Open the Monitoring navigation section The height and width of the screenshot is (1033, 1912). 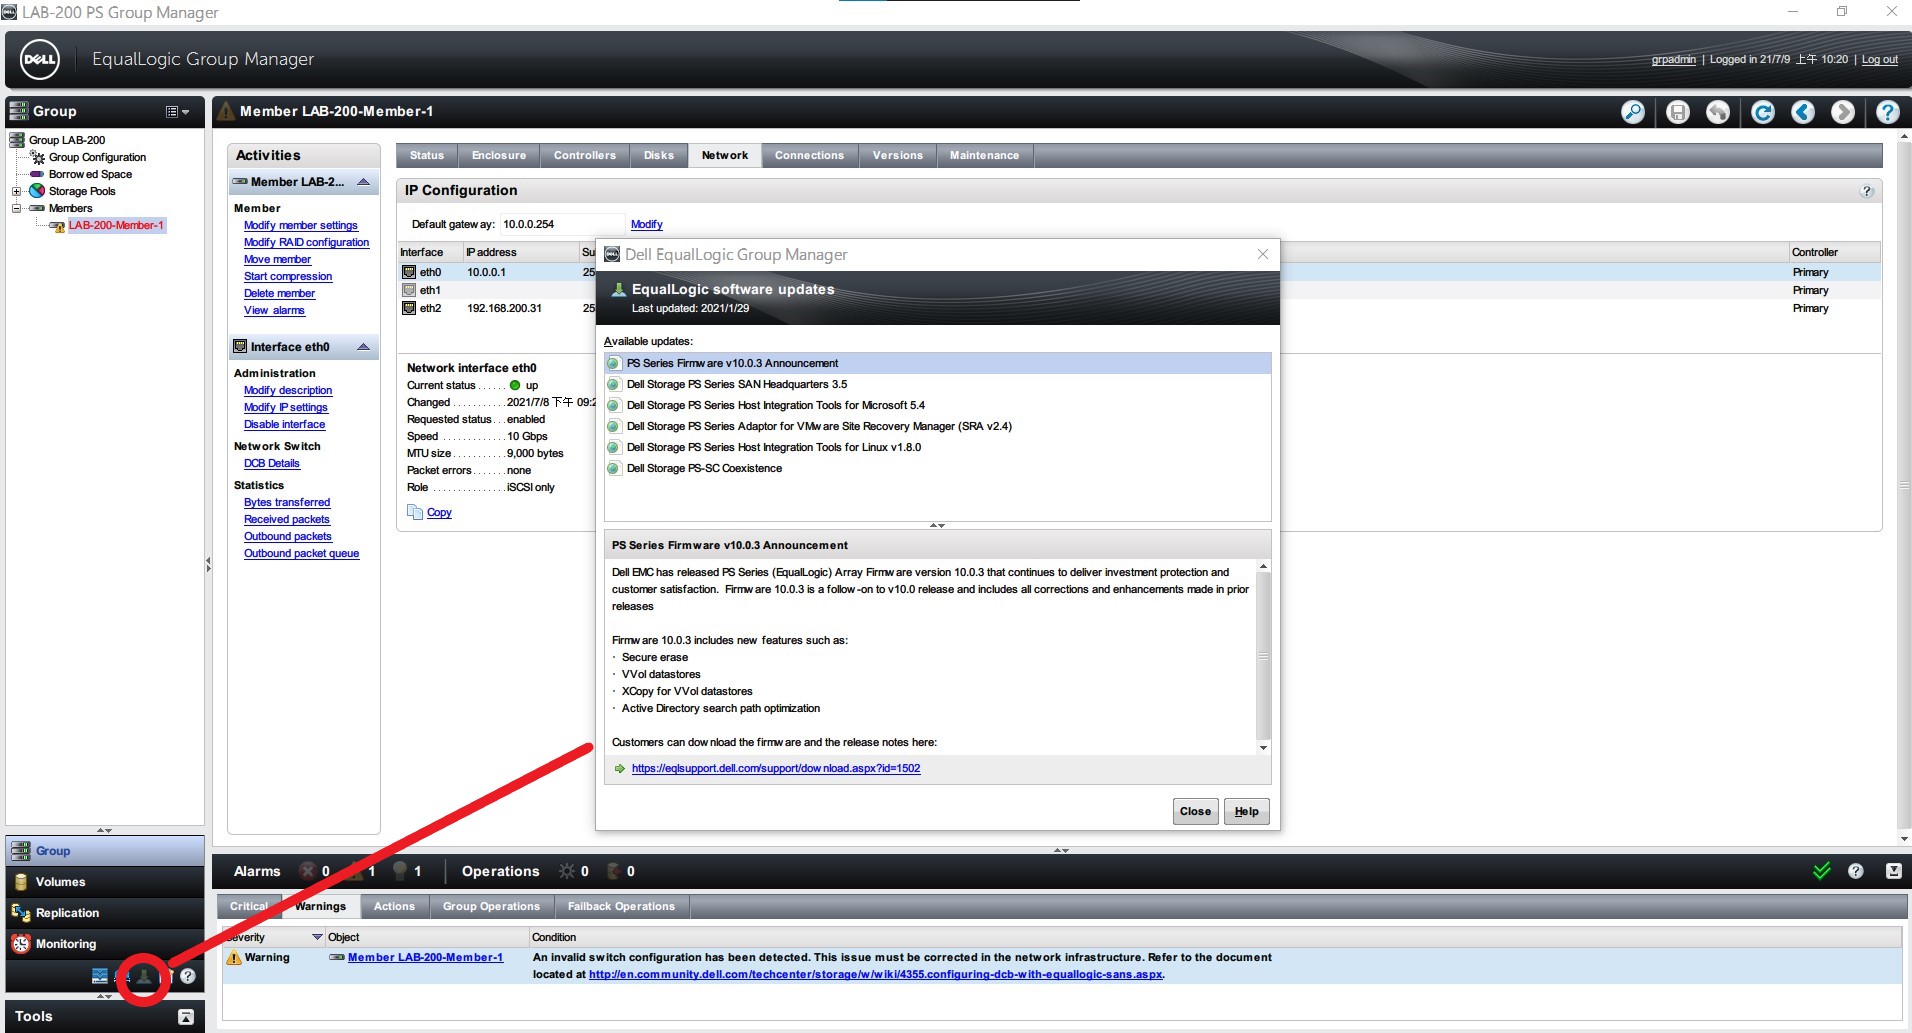(x=105, y=944)
